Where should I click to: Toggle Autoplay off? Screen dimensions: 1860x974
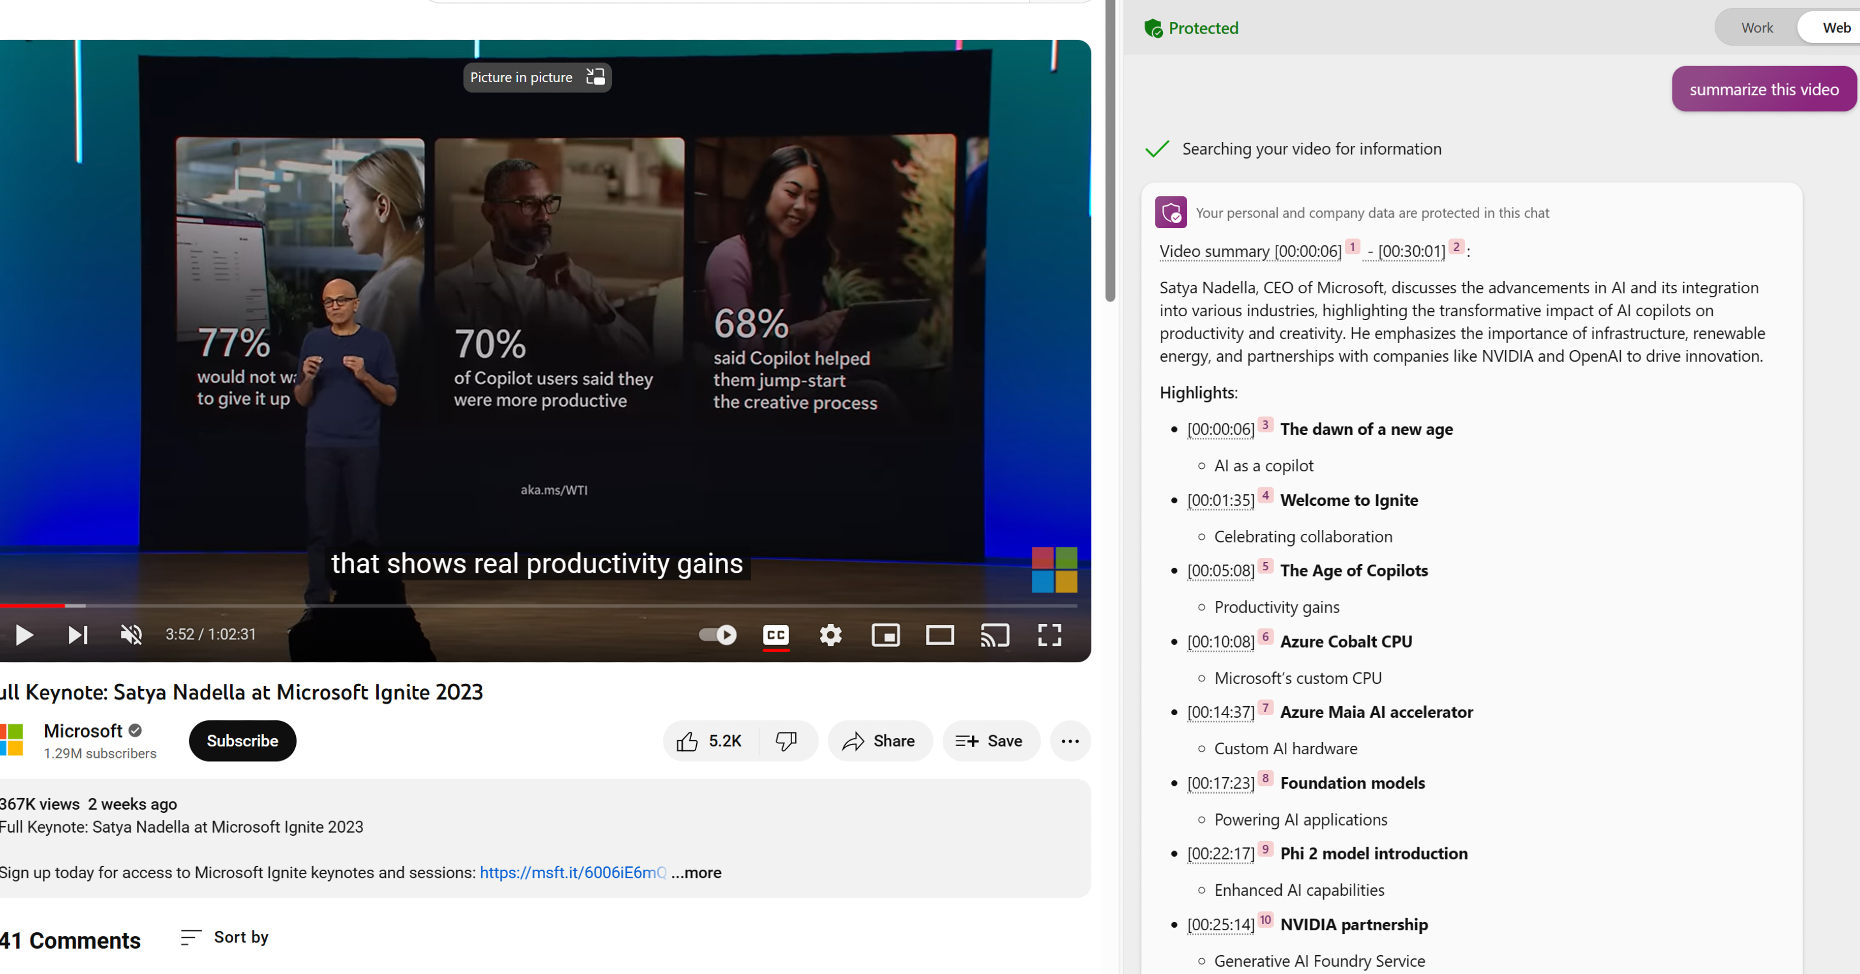[x=716, y=634]
